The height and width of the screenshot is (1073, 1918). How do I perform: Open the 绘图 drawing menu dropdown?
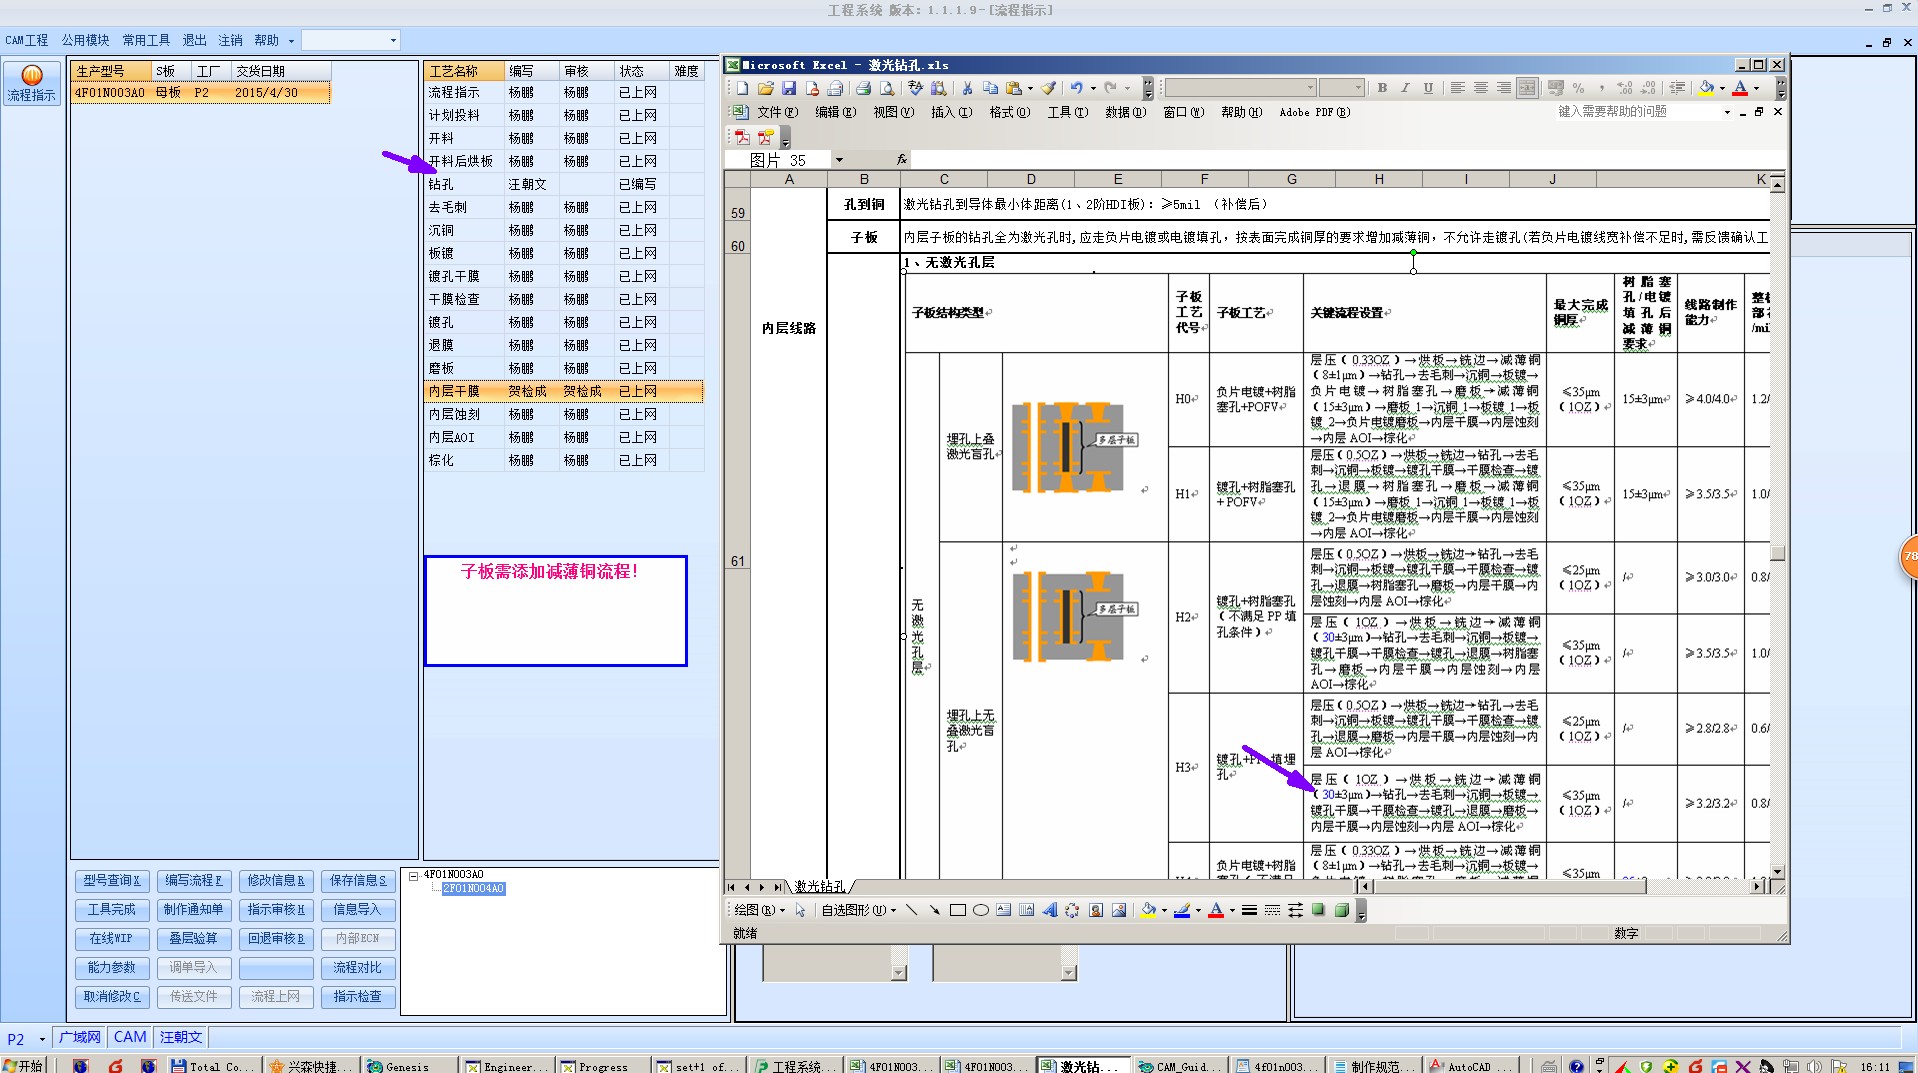[x=760, y=910]
